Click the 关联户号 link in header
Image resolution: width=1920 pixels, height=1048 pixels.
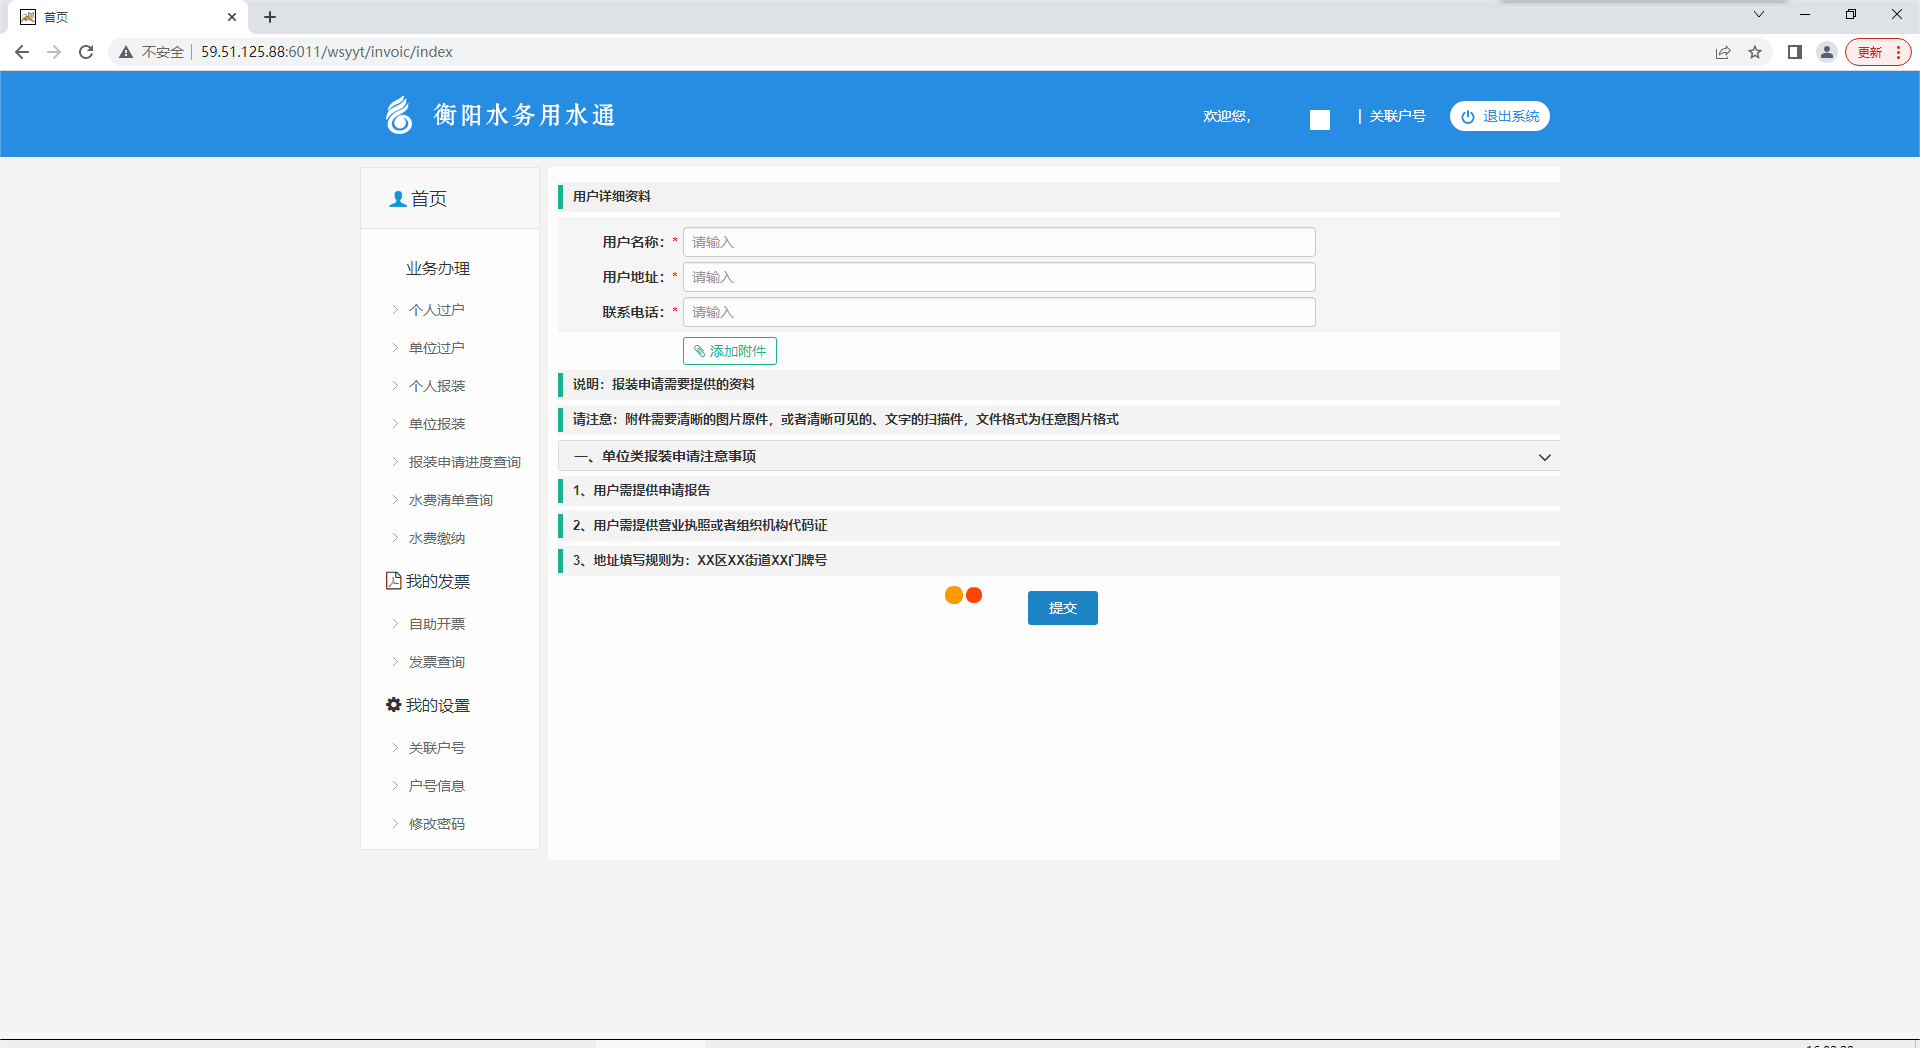point(1397,116)
